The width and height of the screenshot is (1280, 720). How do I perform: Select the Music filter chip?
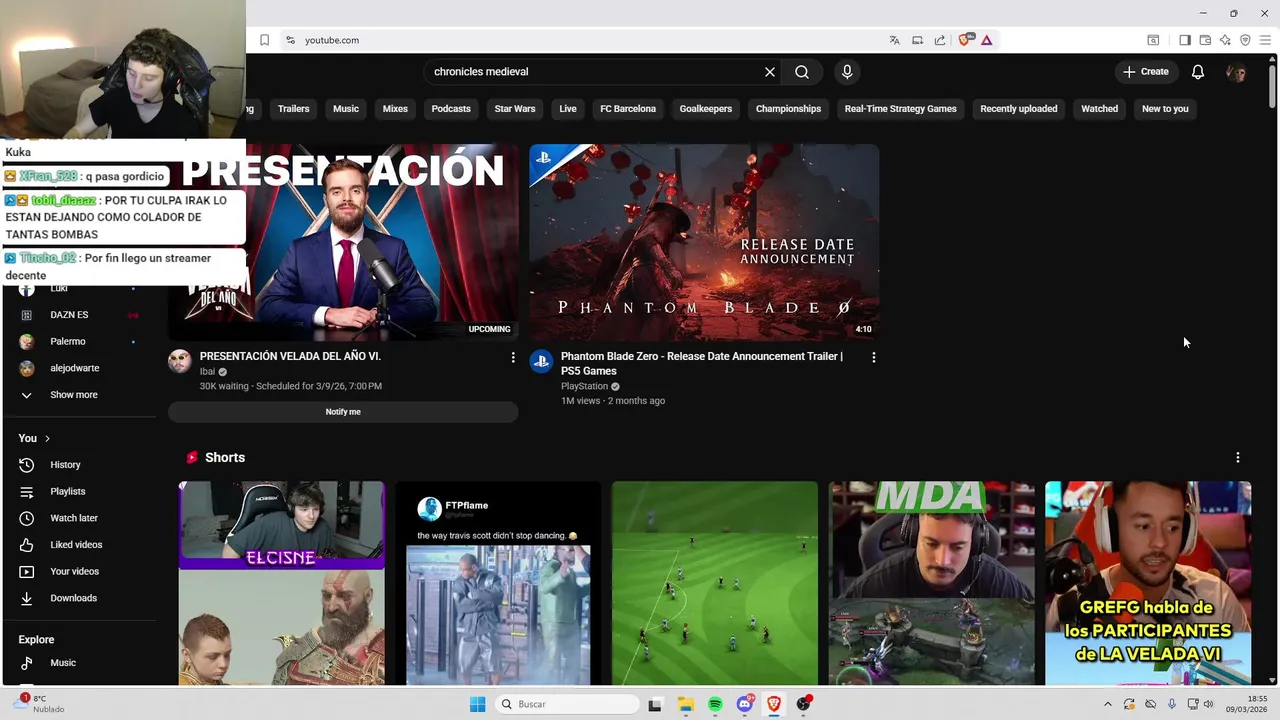[346, 109]
